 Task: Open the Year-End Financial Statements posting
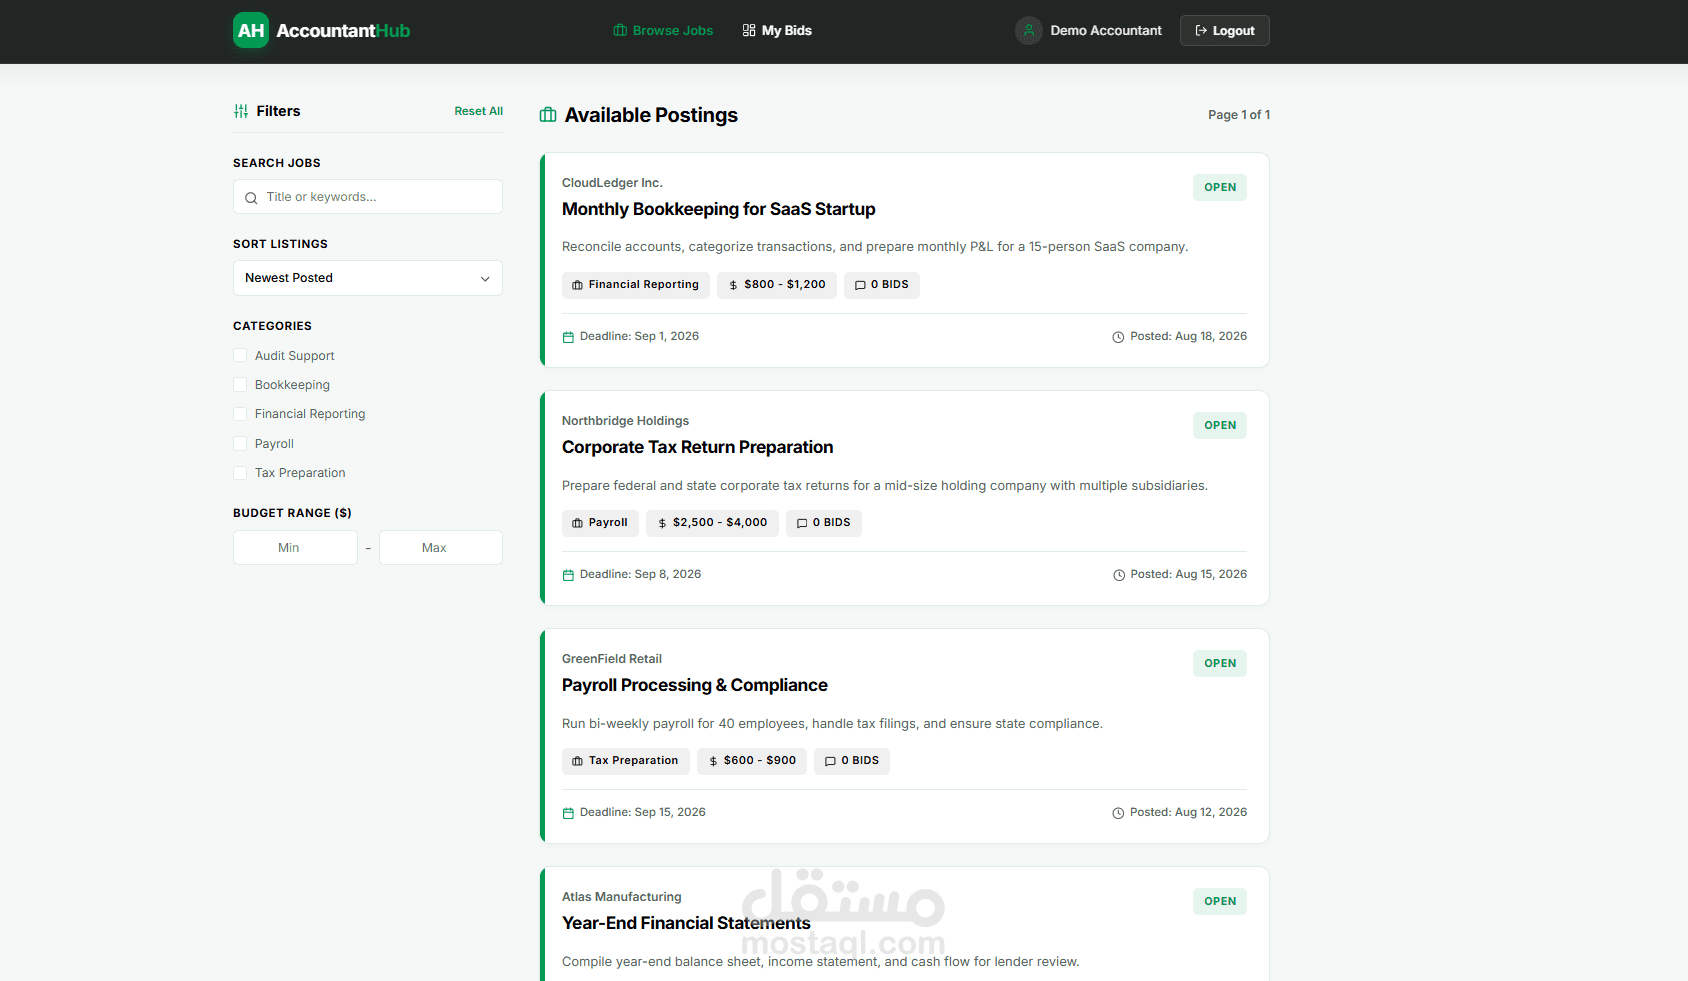pyautogui.click(x=686, y=923)
